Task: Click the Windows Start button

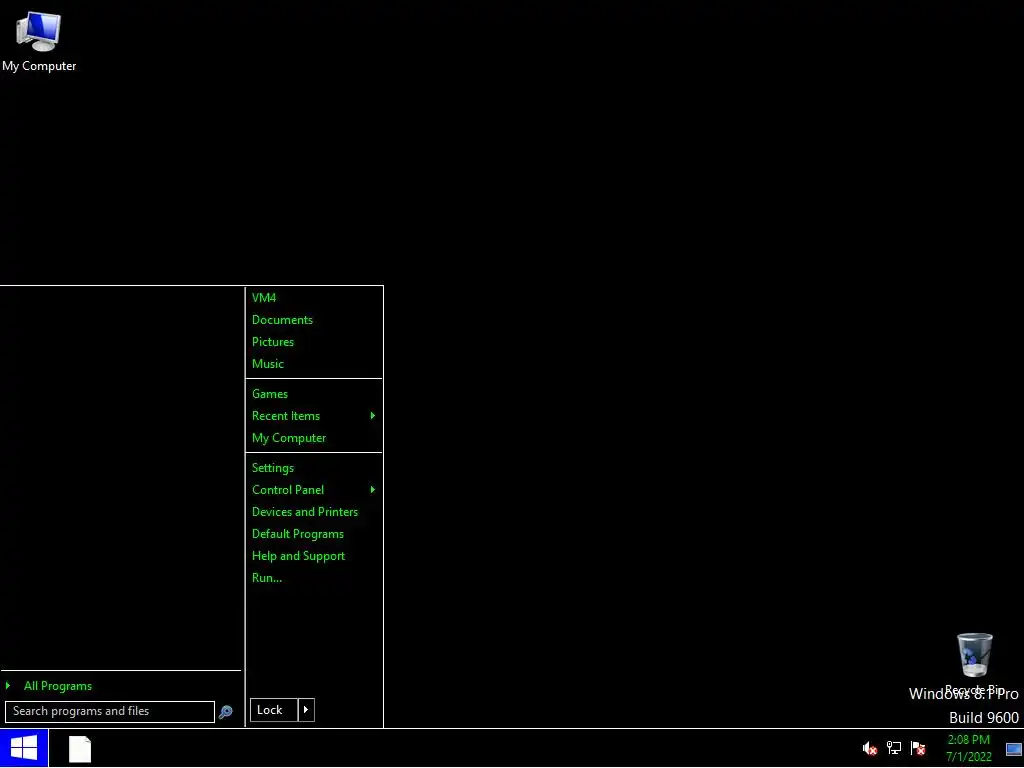Action: click(x=24, y=748)
